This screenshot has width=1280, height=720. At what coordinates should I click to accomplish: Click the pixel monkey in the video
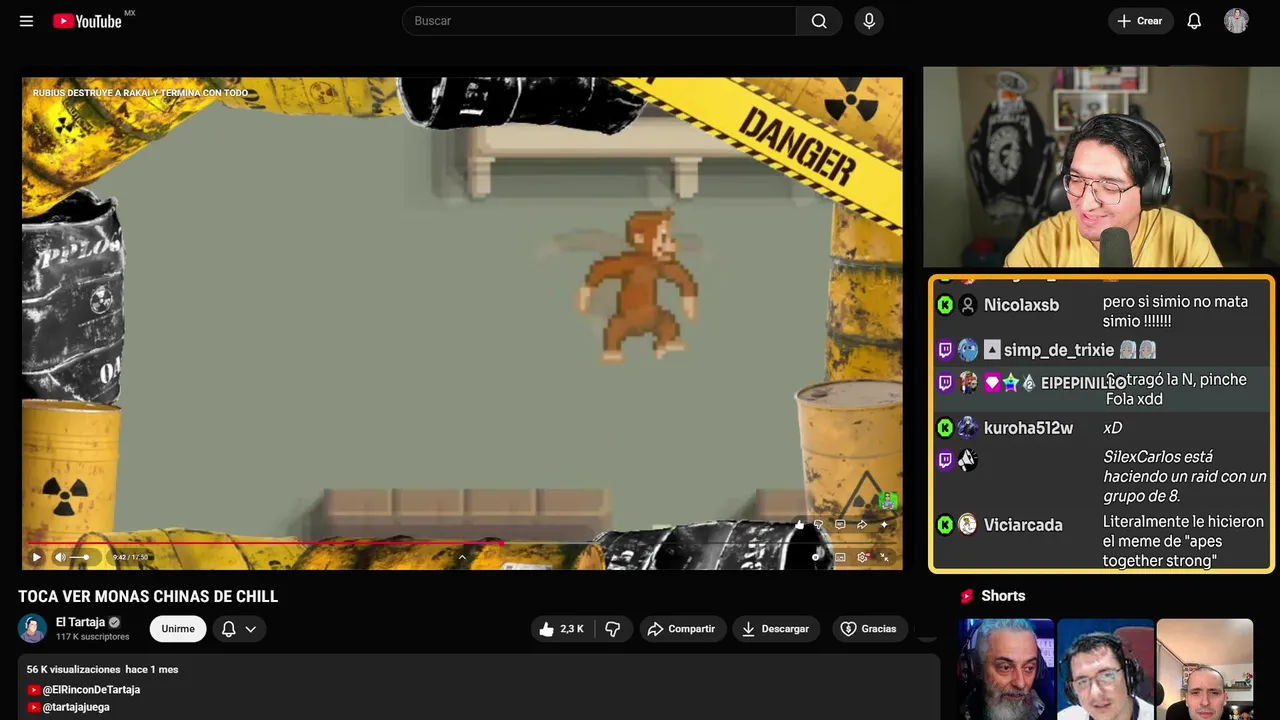pyautogui.click(x=637, y=287)
